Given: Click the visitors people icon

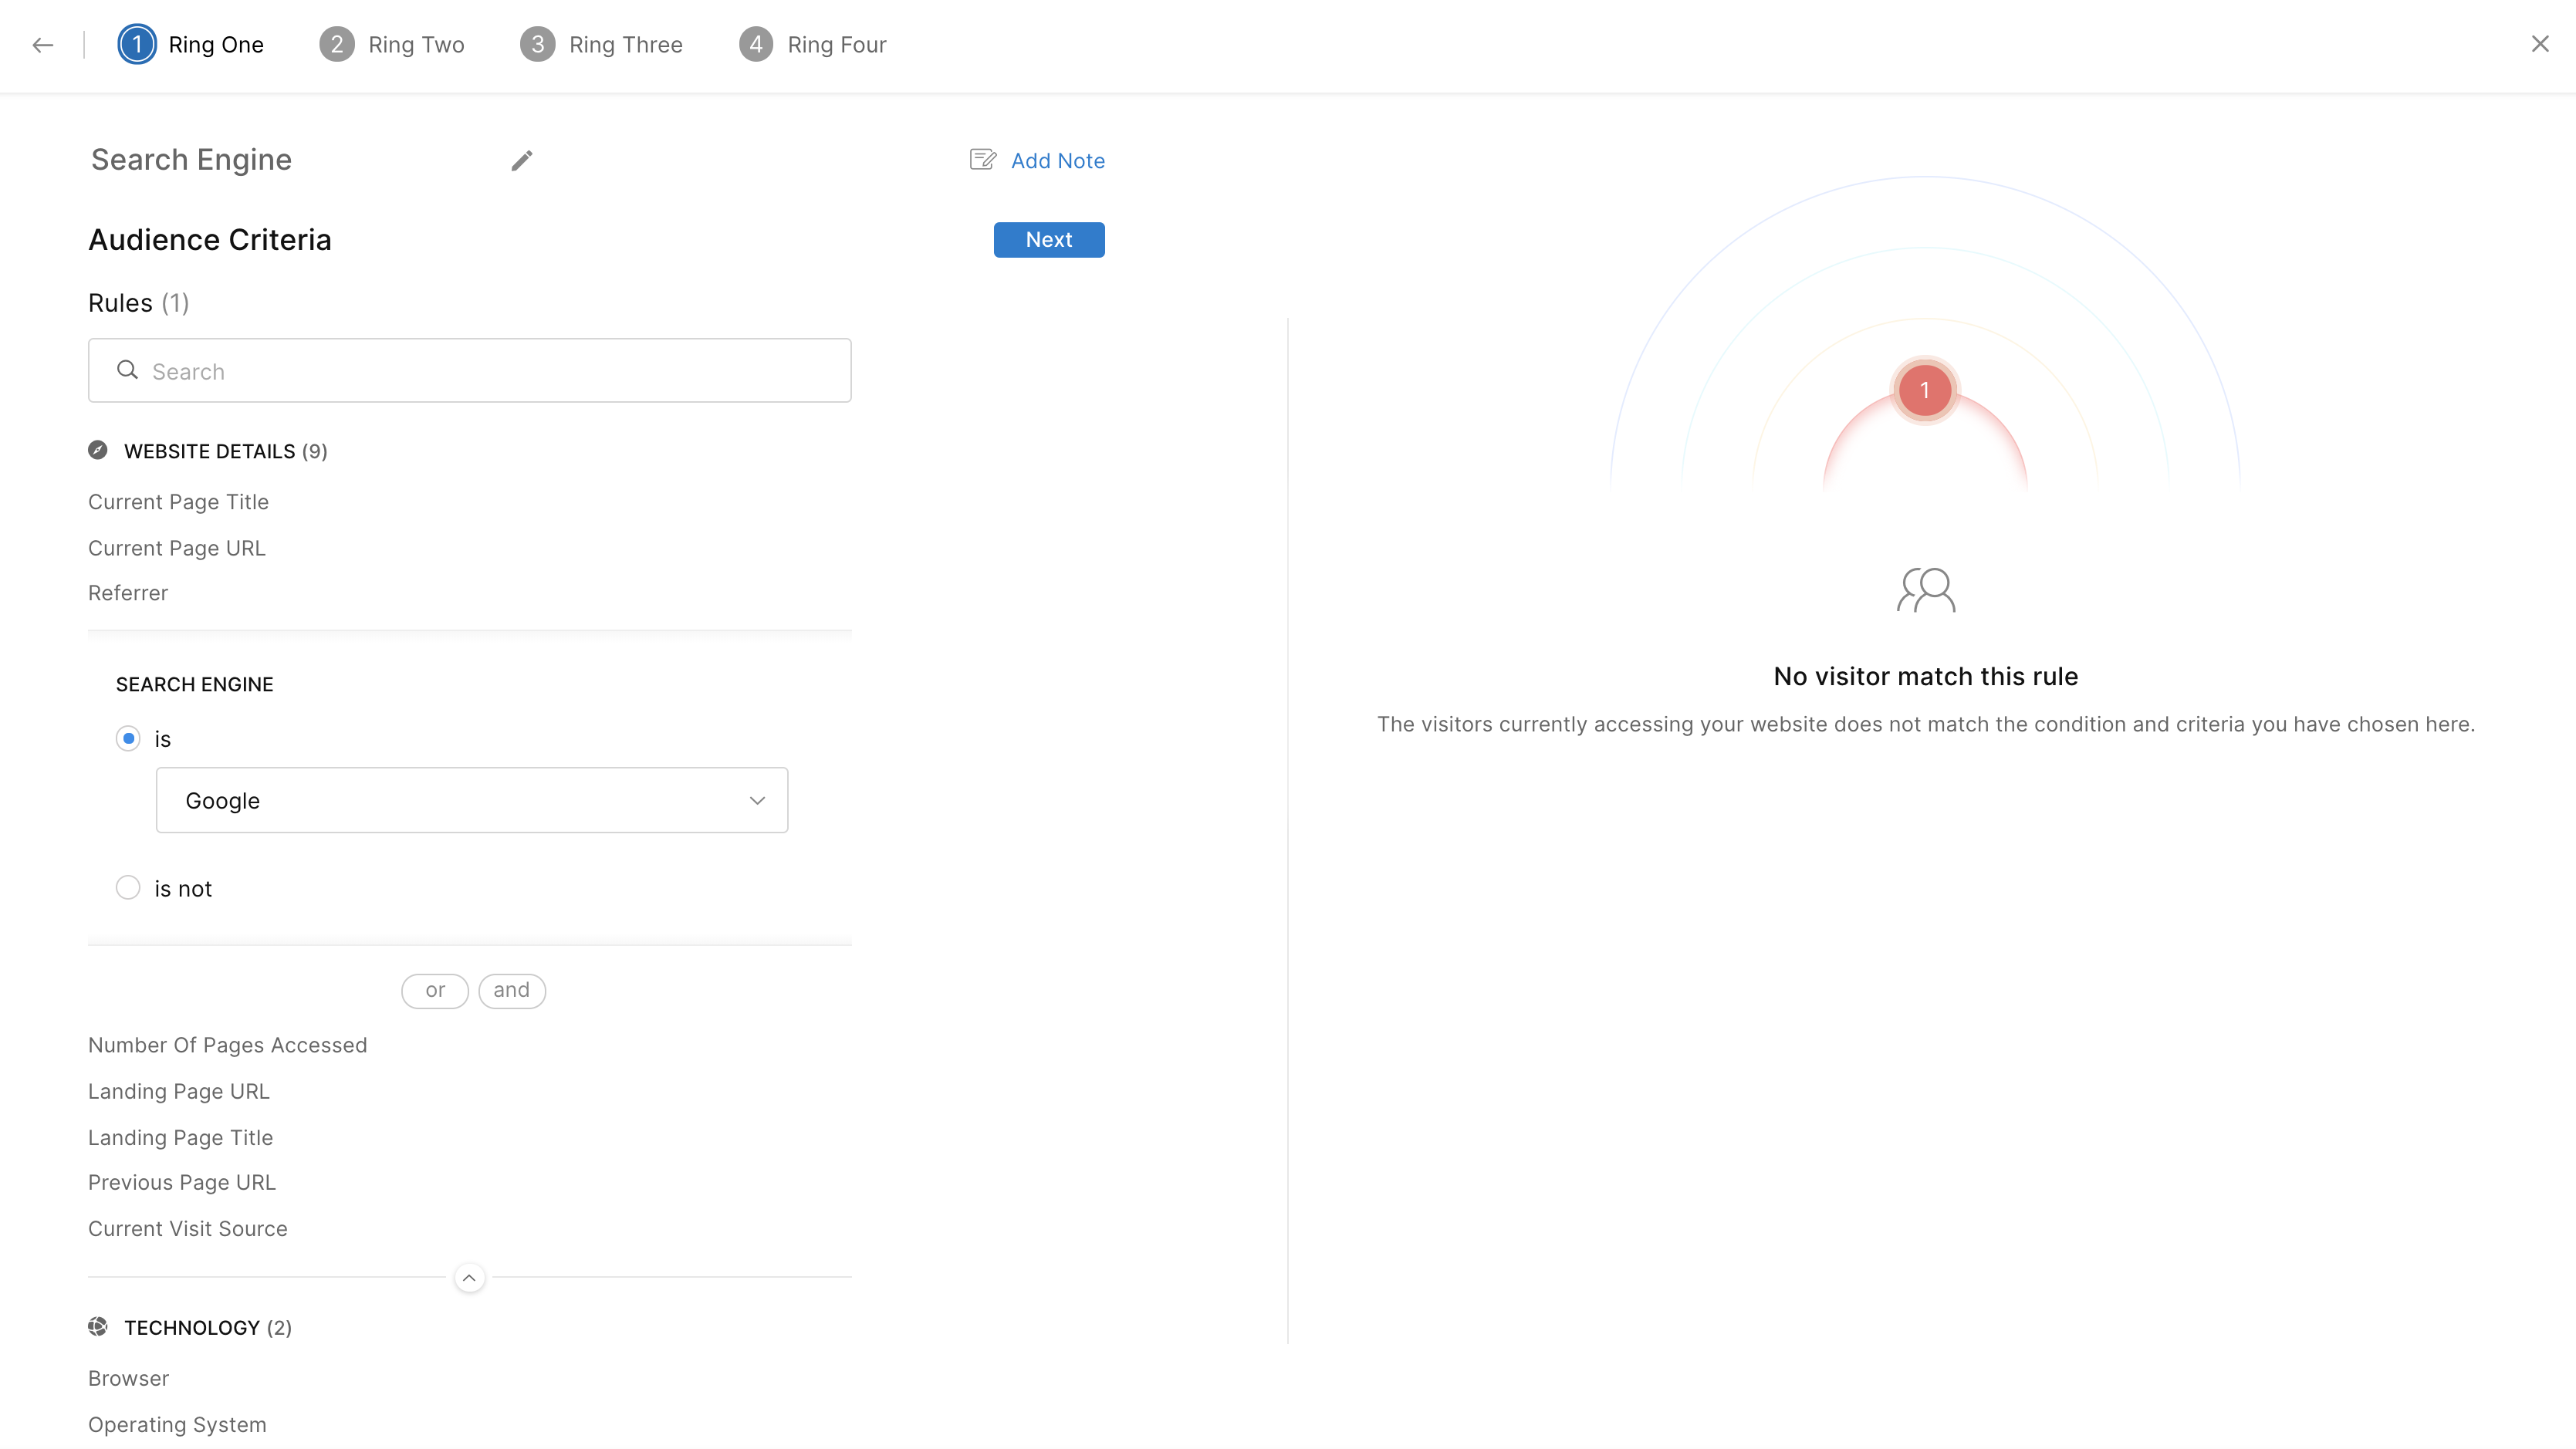Looking at the screenshot, I should 1925,590.
